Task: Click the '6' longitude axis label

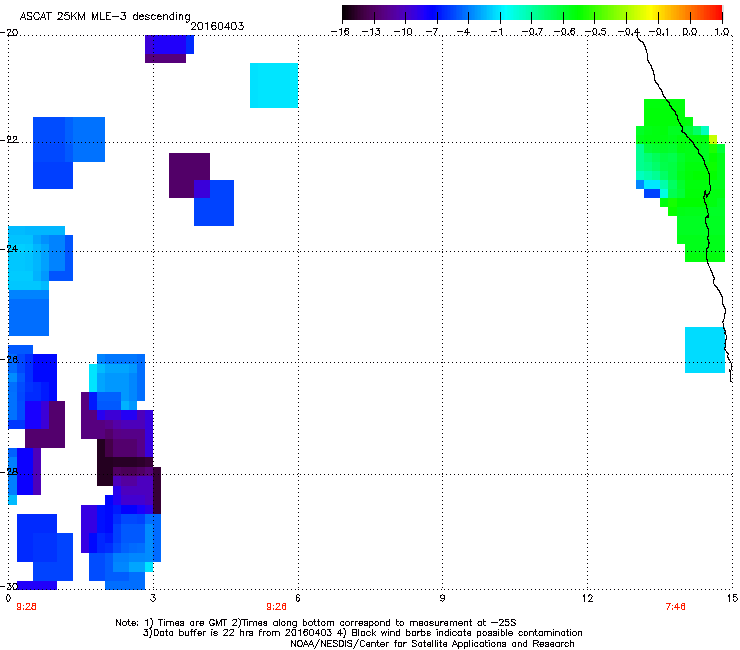Action: (298, 599)
